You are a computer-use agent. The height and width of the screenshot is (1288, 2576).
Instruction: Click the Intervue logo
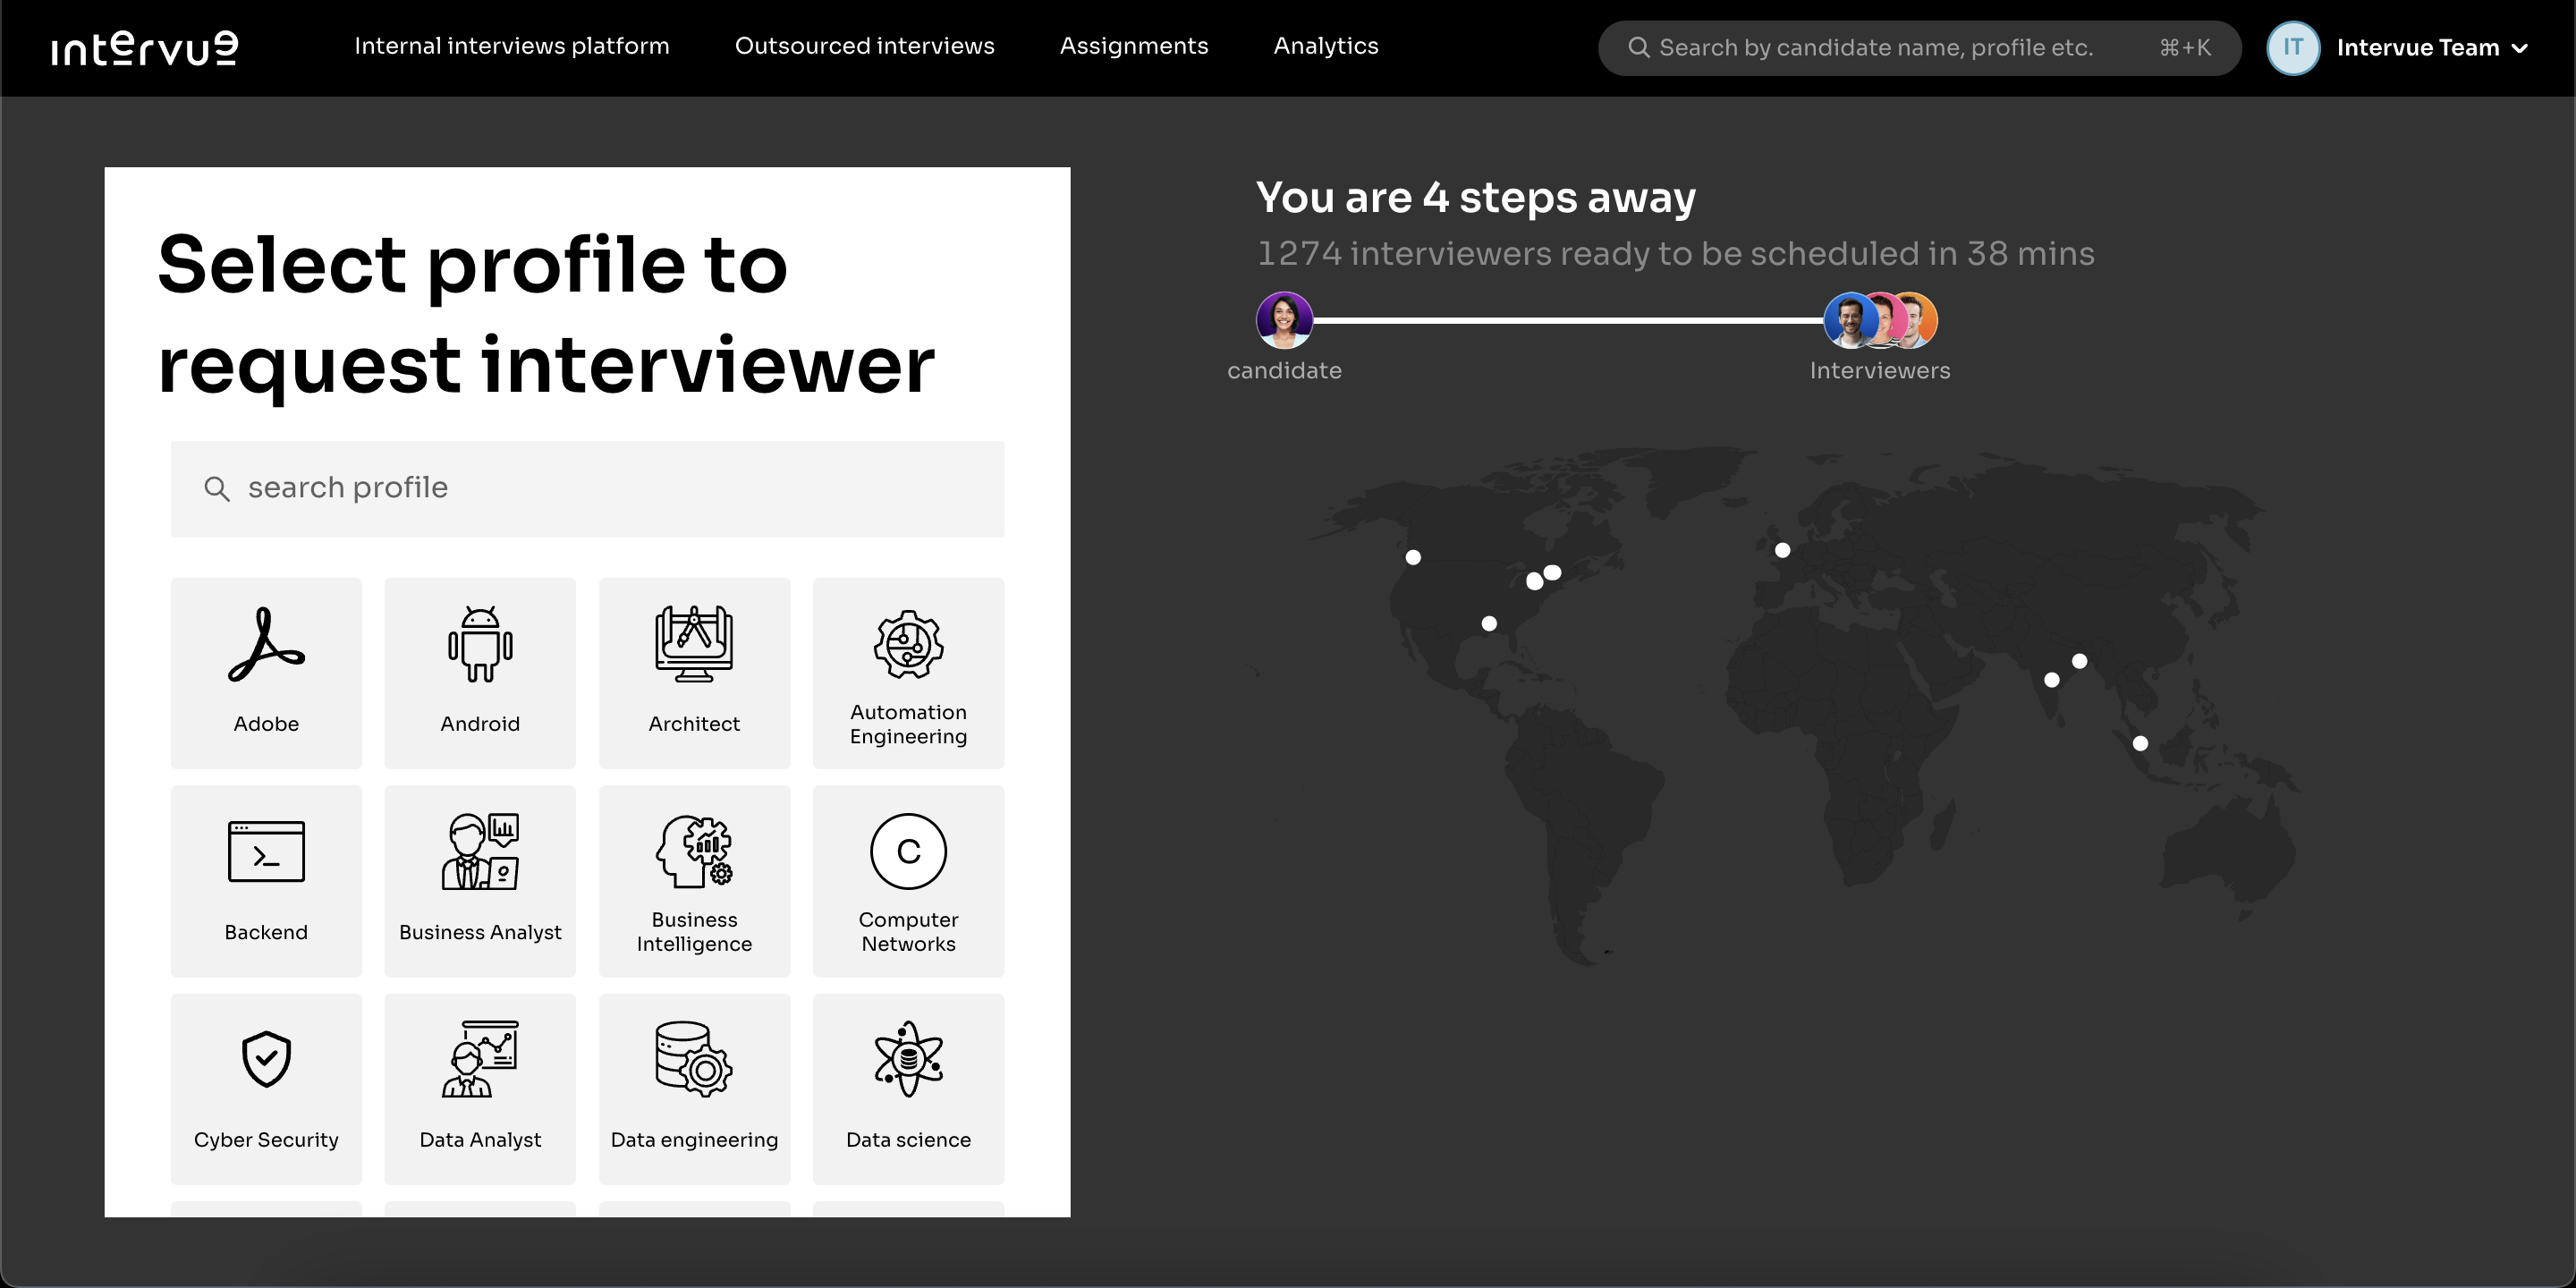tap(145, 47)
